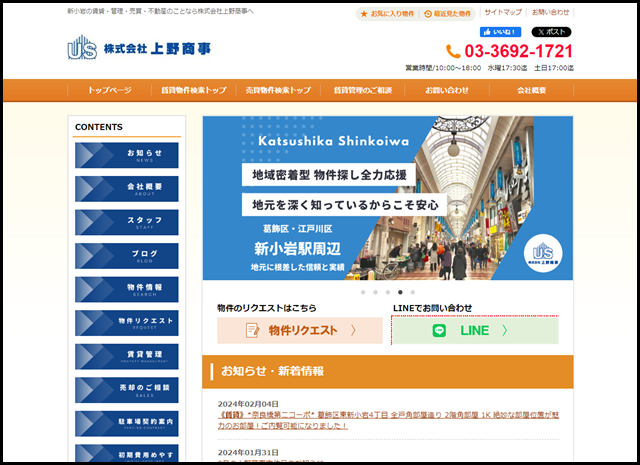Click the date 2024年01月31日
This screenshot has height=465, width=640.
[x=248, y=452]
